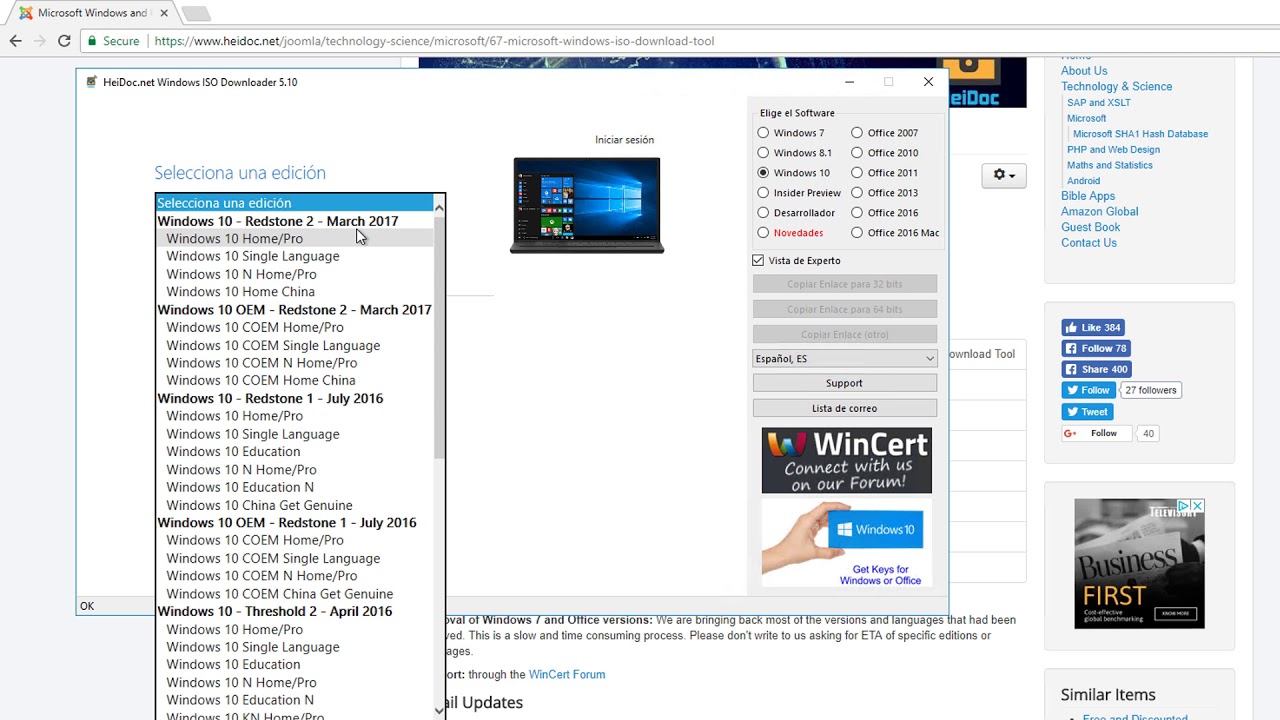Click the green Secure padlock icon
The height and width of the screenshot is (720, 1280).
tap(92, 41)
